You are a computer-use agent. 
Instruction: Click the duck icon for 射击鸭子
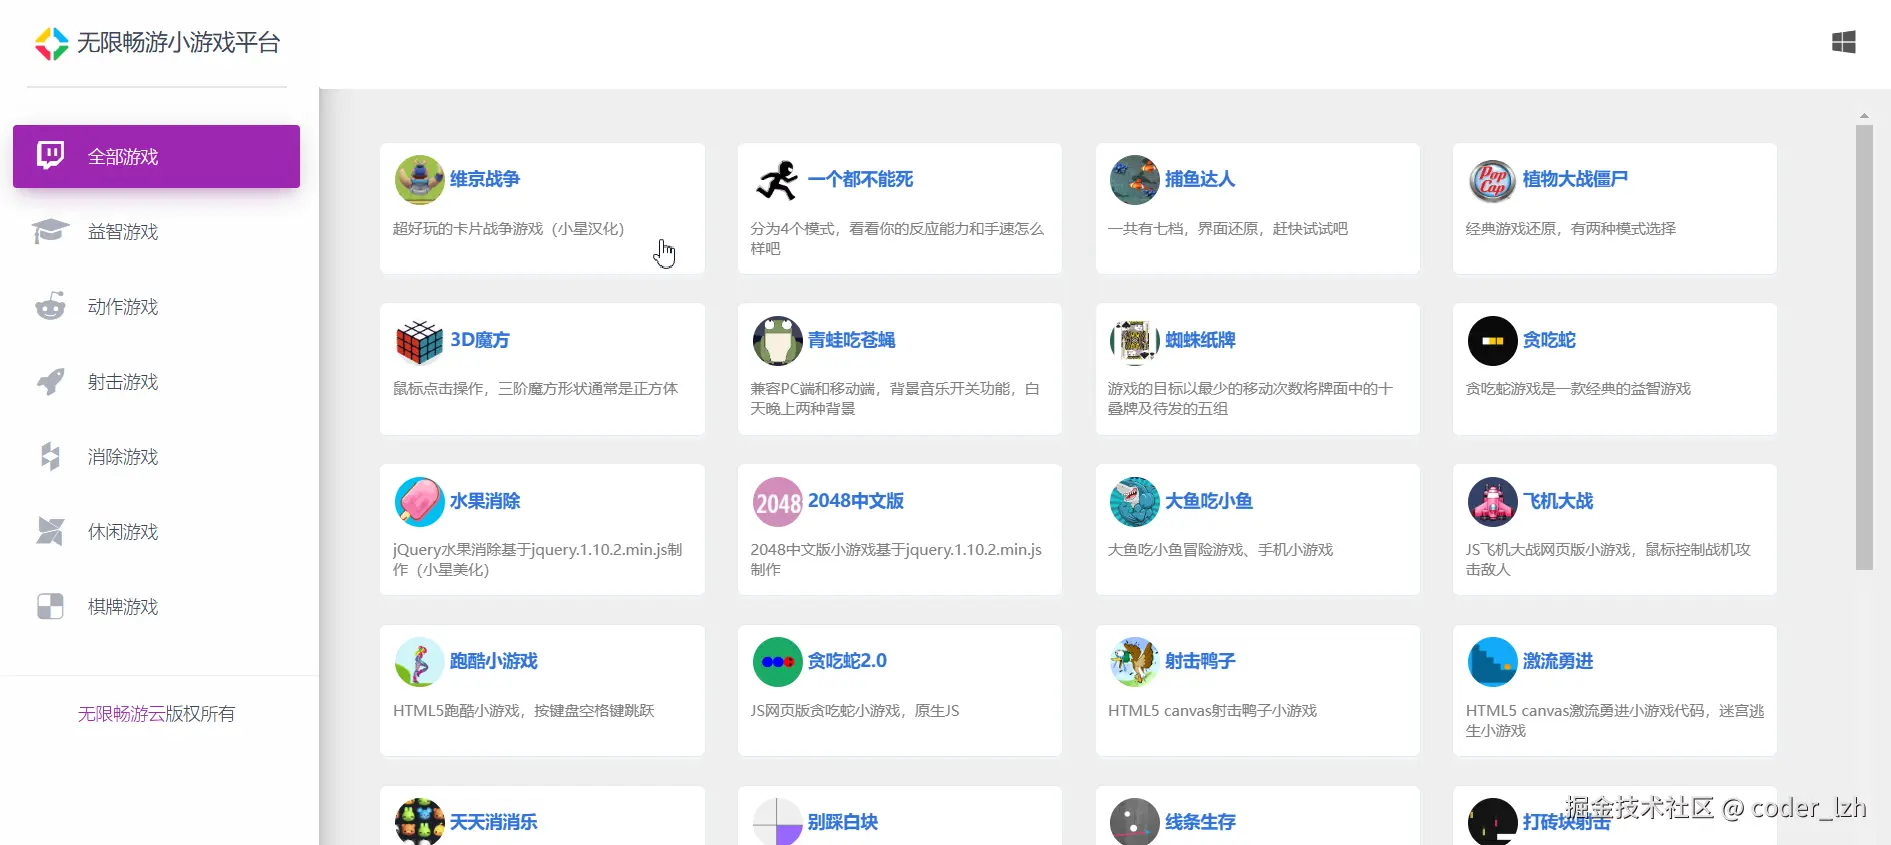click(x=1135, y=662)
